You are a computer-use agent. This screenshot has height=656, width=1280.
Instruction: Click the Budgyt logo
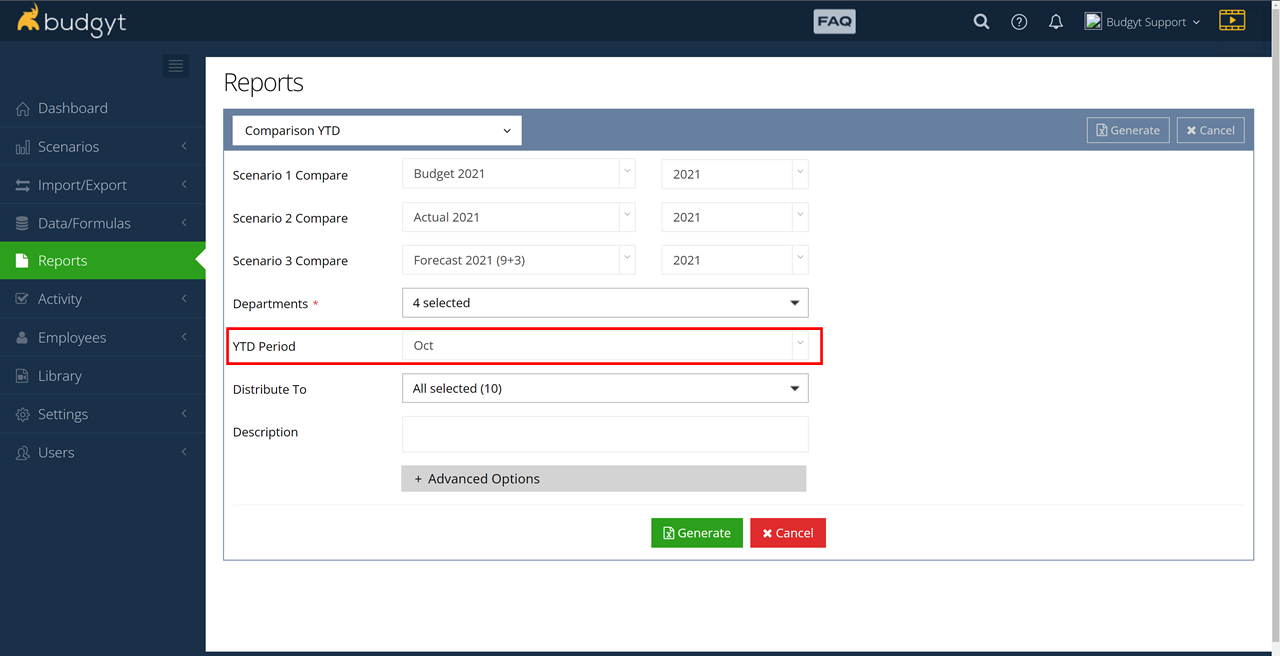(x=71, y=21)
